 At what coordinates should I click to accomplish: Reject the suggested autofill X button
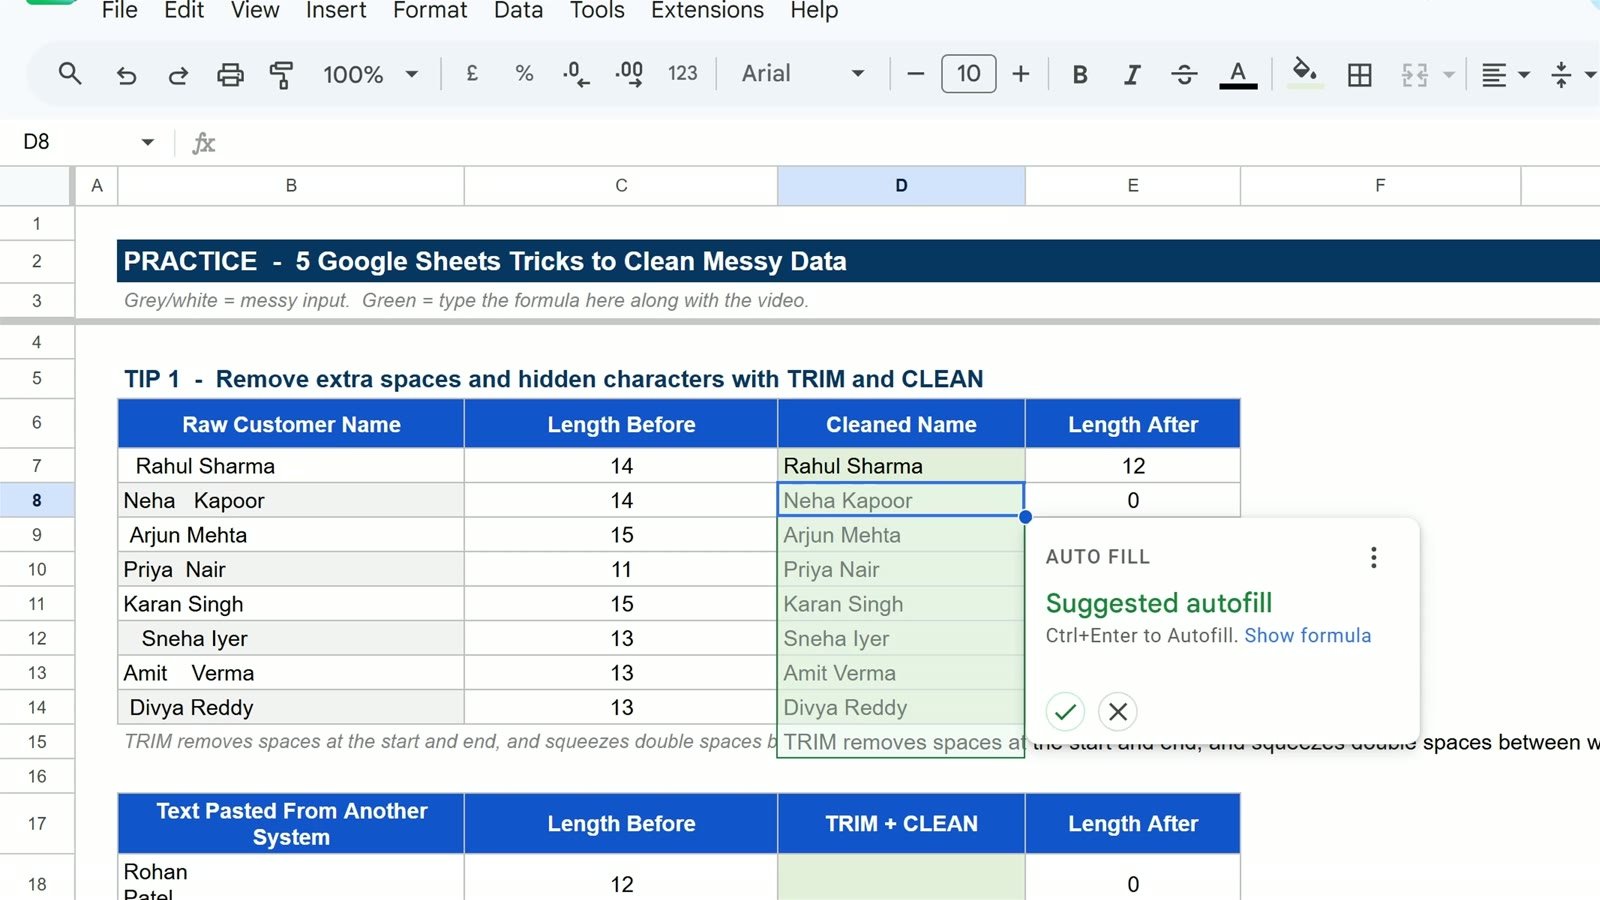(x=1118, y=712)
